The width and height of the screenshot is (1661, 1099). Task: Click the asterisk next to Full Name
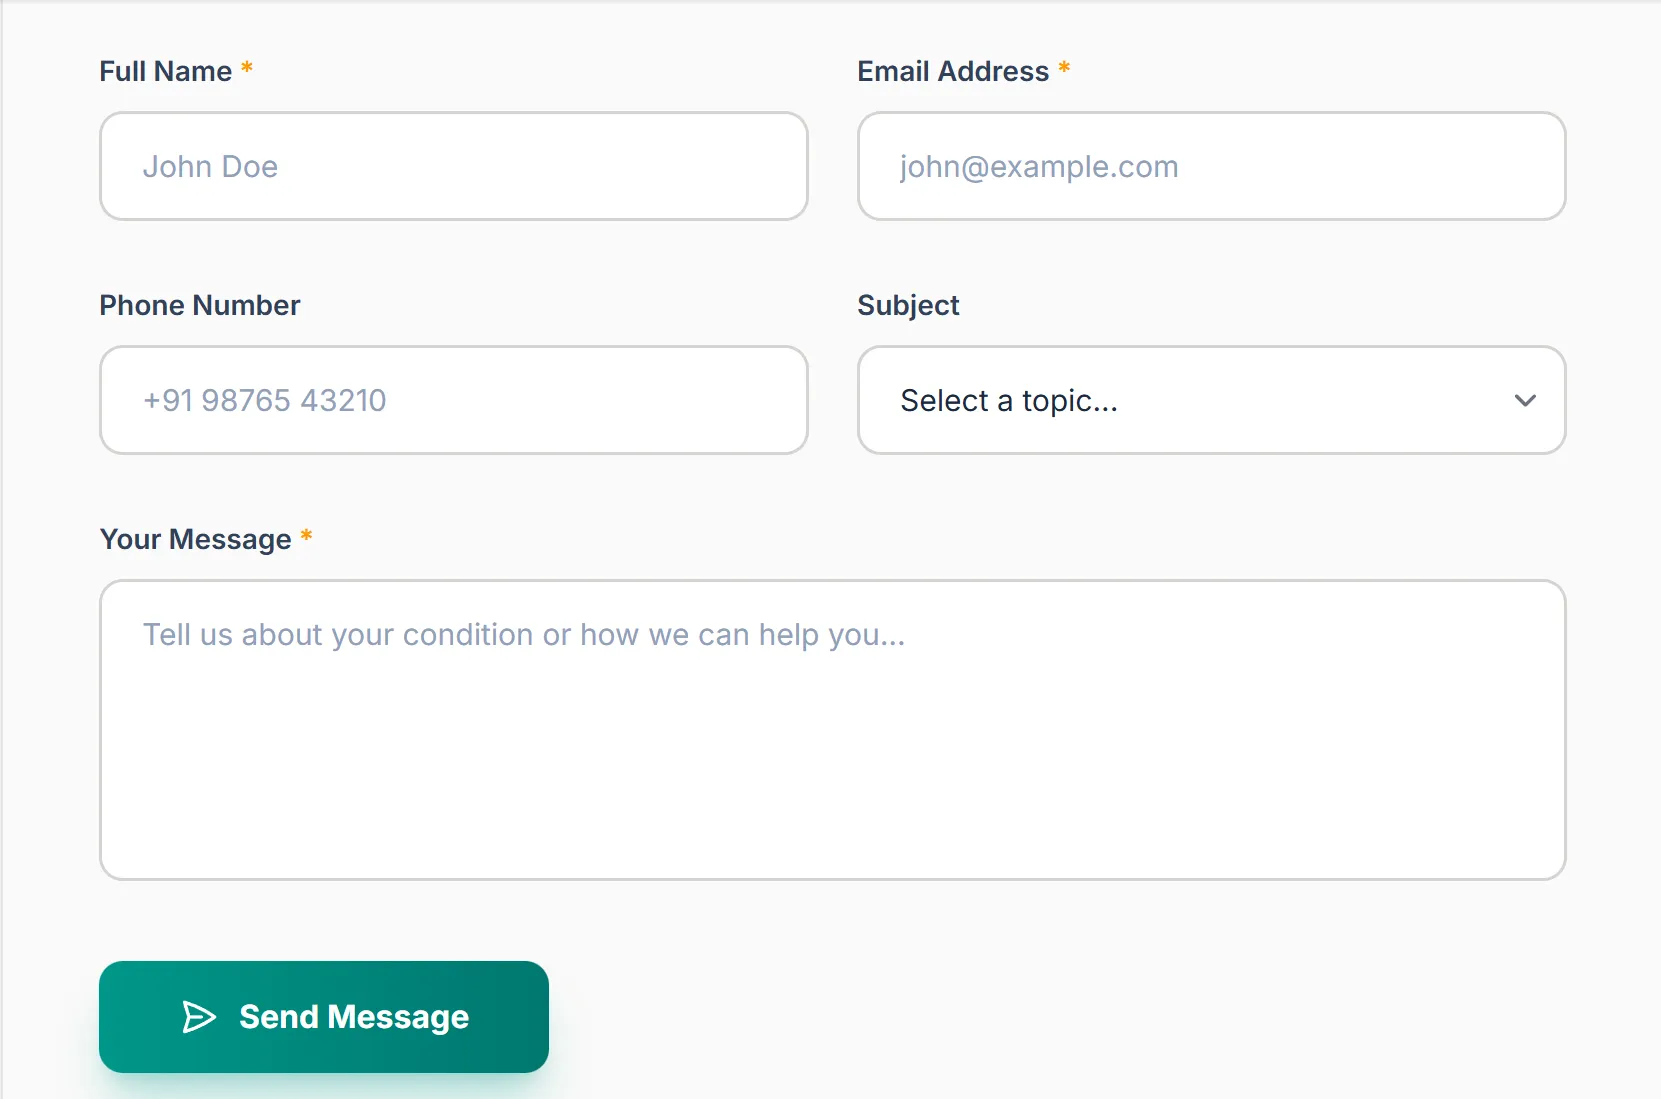click(247, 68)
